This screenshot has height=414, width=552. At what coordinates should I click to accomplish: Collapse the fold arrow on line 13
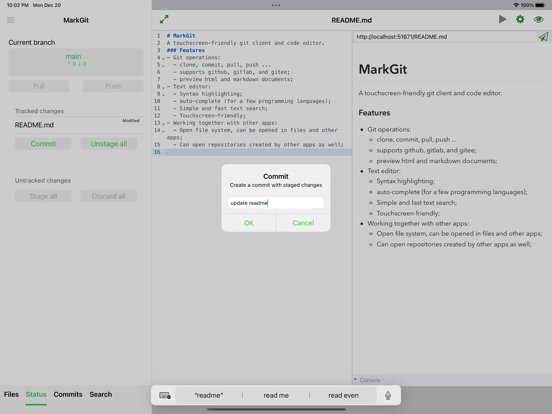point(163,124)
